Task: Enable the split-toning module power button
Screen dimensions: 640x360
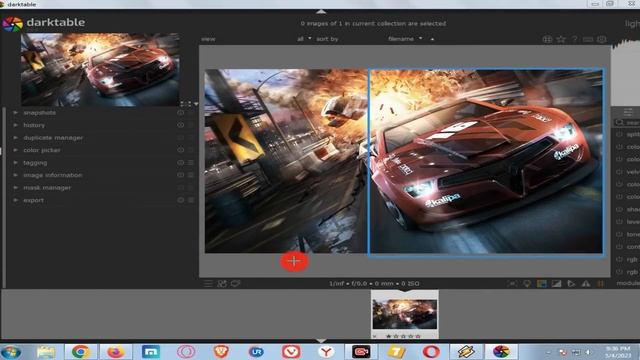Action: 620,134
